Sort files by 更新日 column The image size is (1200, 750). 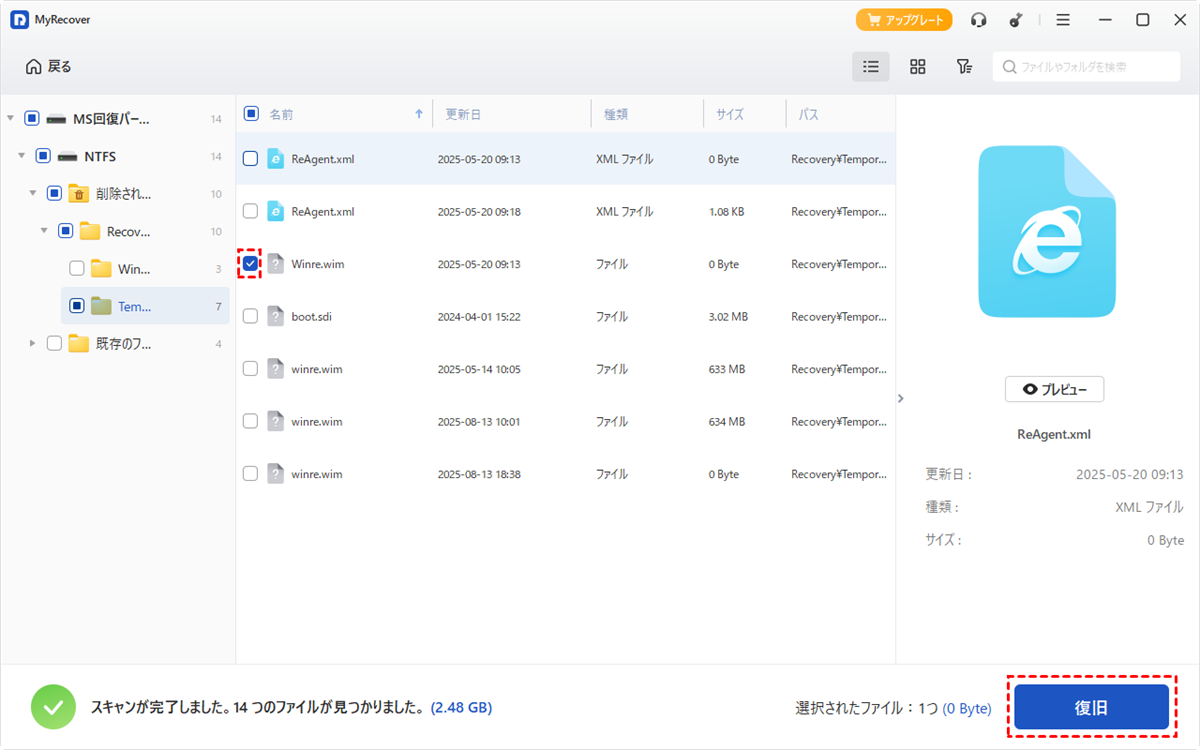click(463, 115)
